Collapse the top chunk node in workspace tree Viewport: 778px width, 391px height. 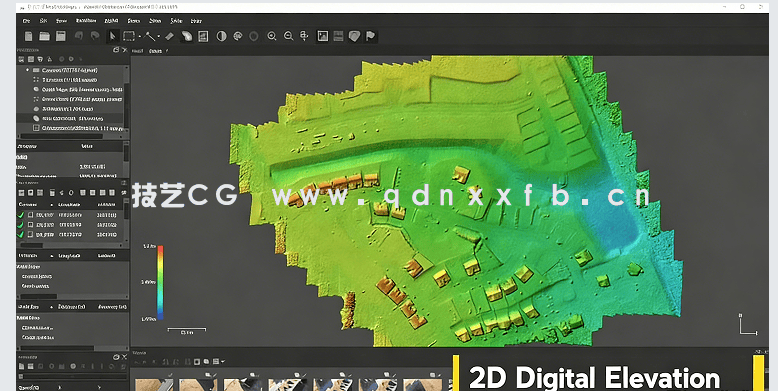pyautogui.click(x=27, y=70)
